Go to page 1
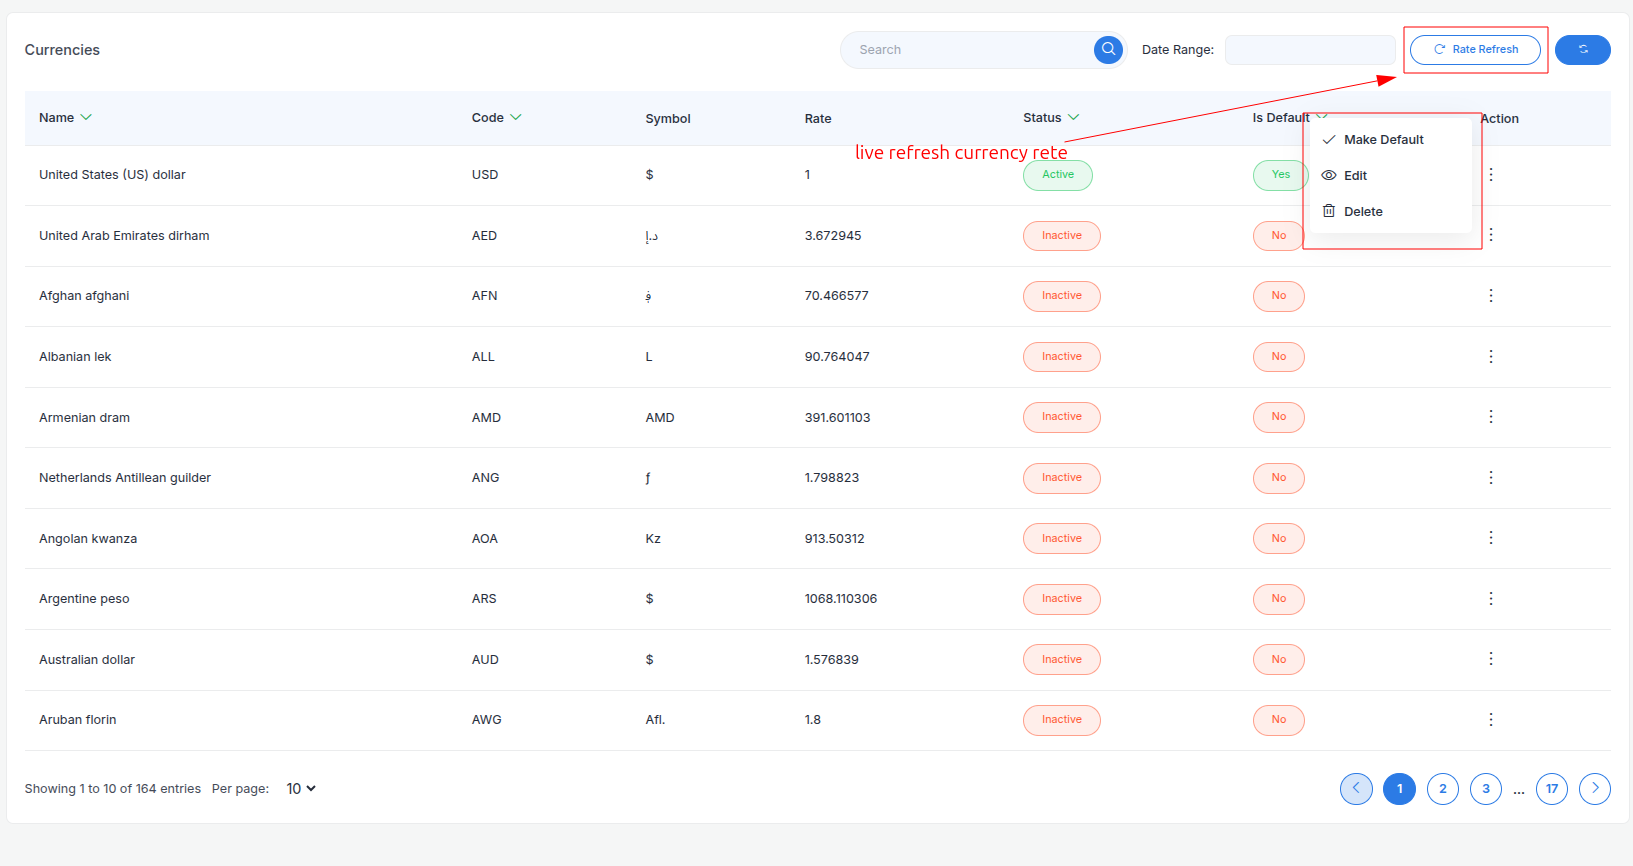The image size is (1633, 866). 1400,789
